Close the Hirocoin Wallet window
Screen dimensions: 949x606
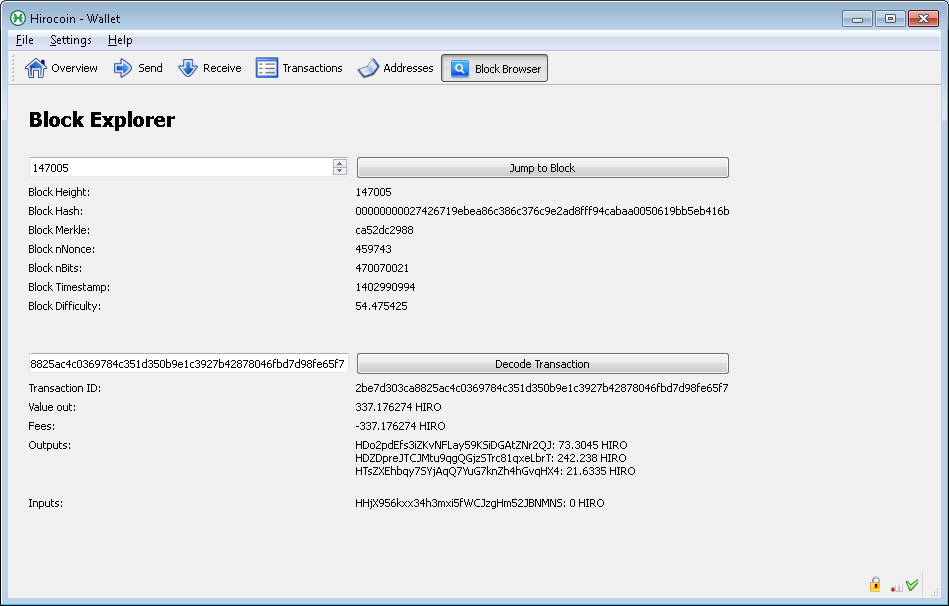pyautogui.click(x=924, y=19)
